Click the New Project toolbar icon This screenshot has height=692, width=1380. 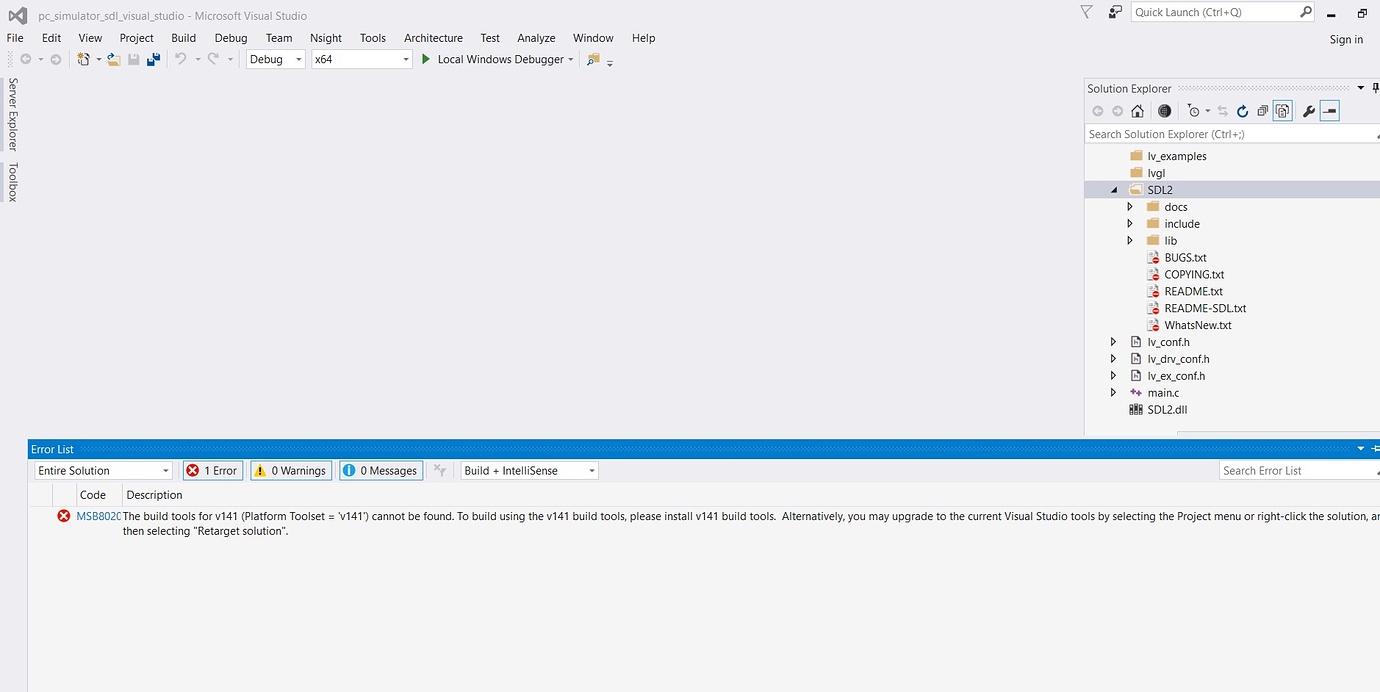84,59
